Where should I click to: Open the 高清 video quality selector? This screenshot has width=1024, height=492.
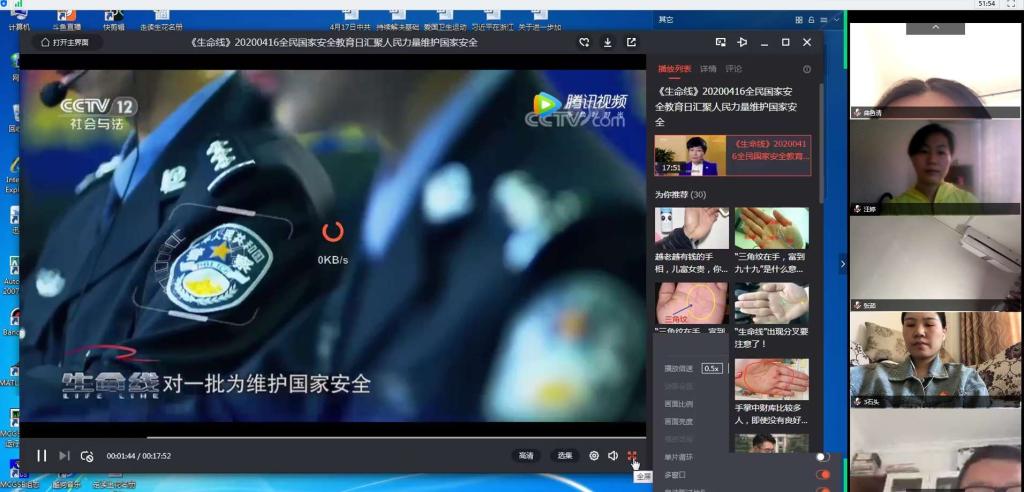pyautogui.click(x=525, y=456)
